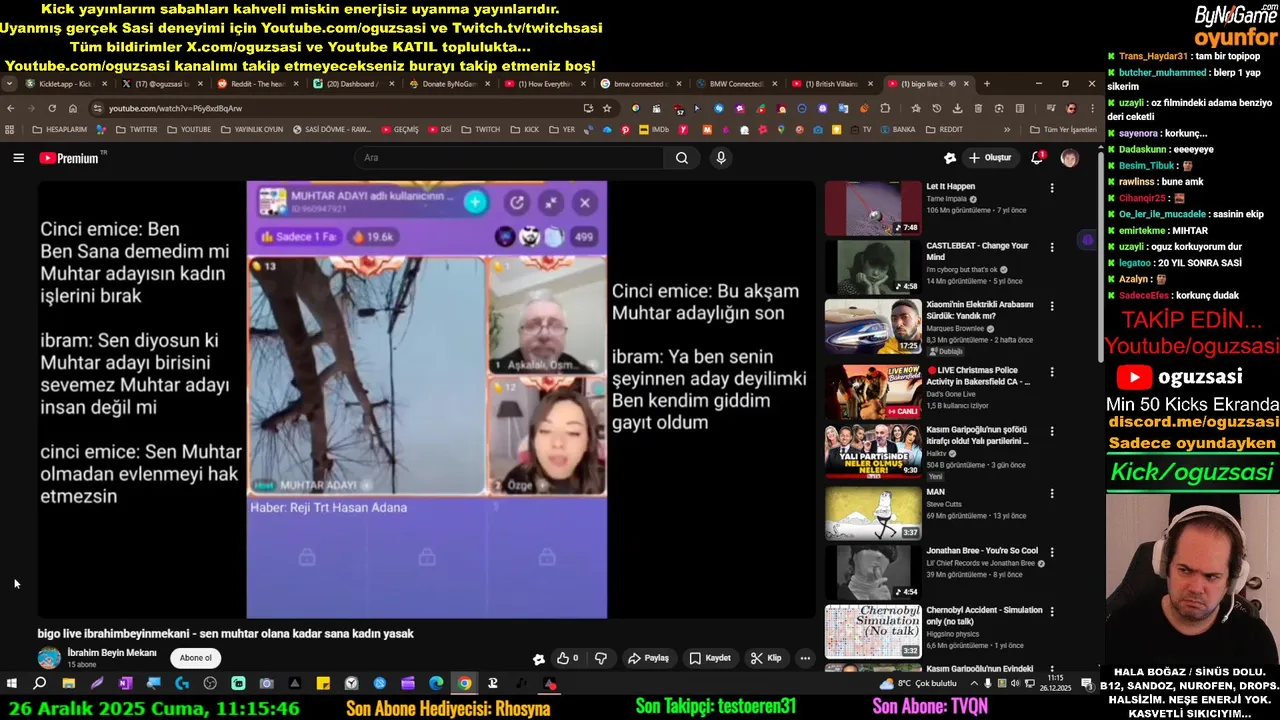Open the options menu for Let It Happen
The height and width of the screenshot is (720, 1280).
point(1051,188)
